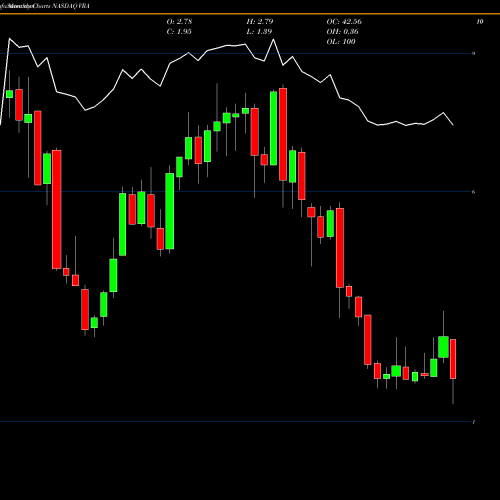Click the first green candlestick on the chart
This screenshot has height=500, width=500.
coord(9,94)
